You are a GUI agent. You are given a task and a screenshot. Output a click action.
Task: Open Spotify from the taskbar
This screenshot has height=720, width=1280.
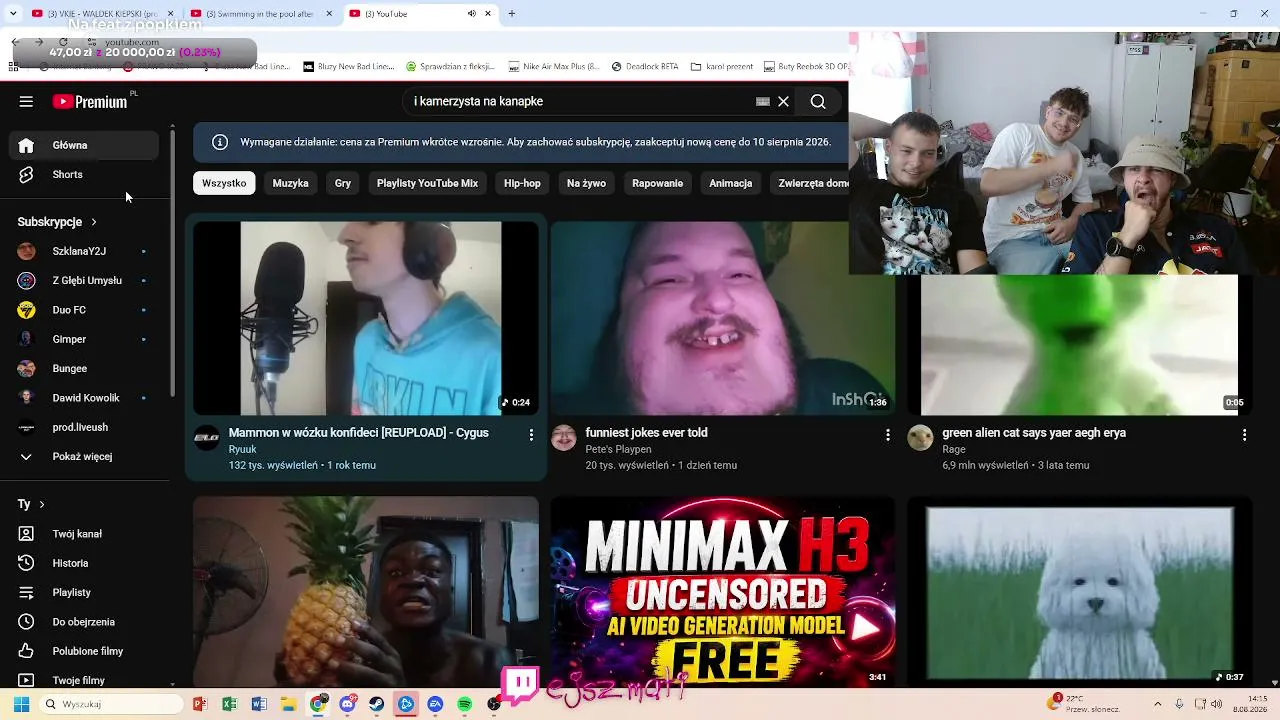(465, 704)
